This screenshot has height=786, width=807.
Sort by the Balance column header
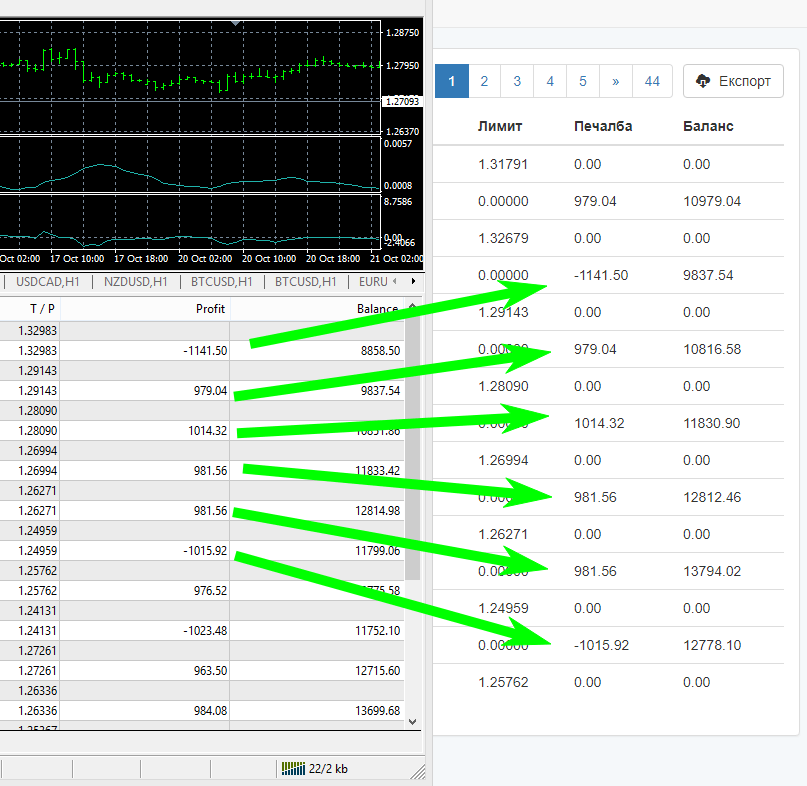point(376,309)
